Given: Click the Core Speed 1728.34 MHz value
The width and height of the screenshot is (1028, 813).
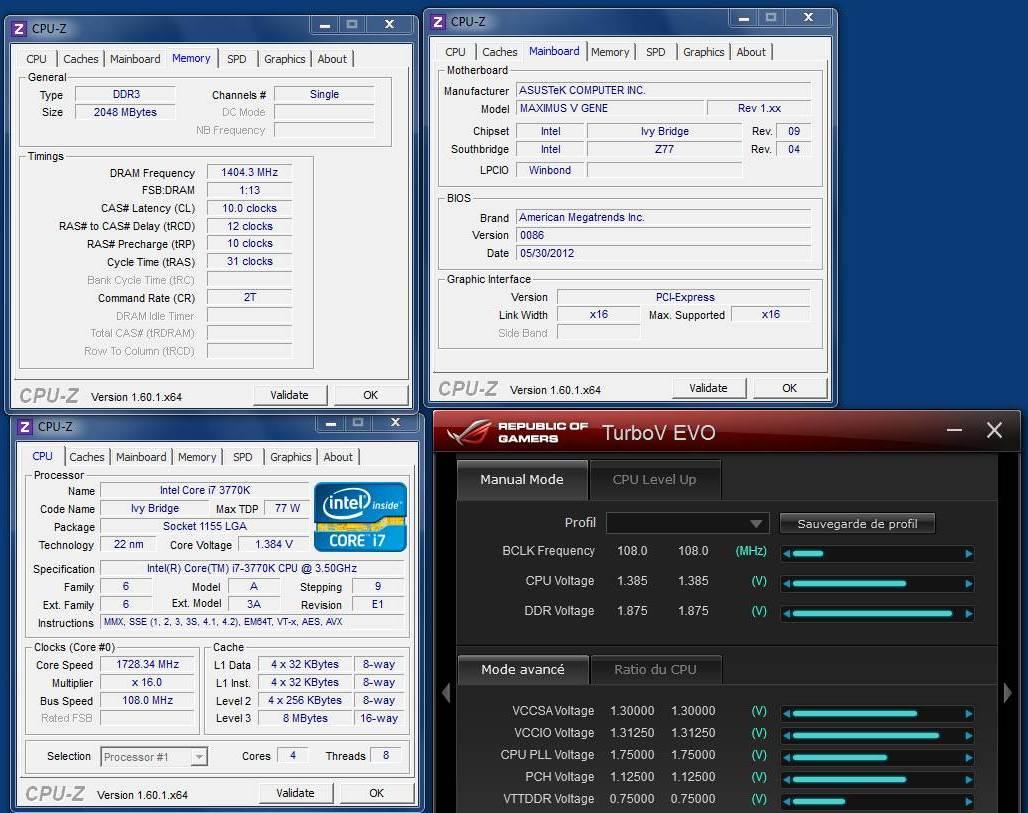Looking at the screenshot, I should pos(148,664).
